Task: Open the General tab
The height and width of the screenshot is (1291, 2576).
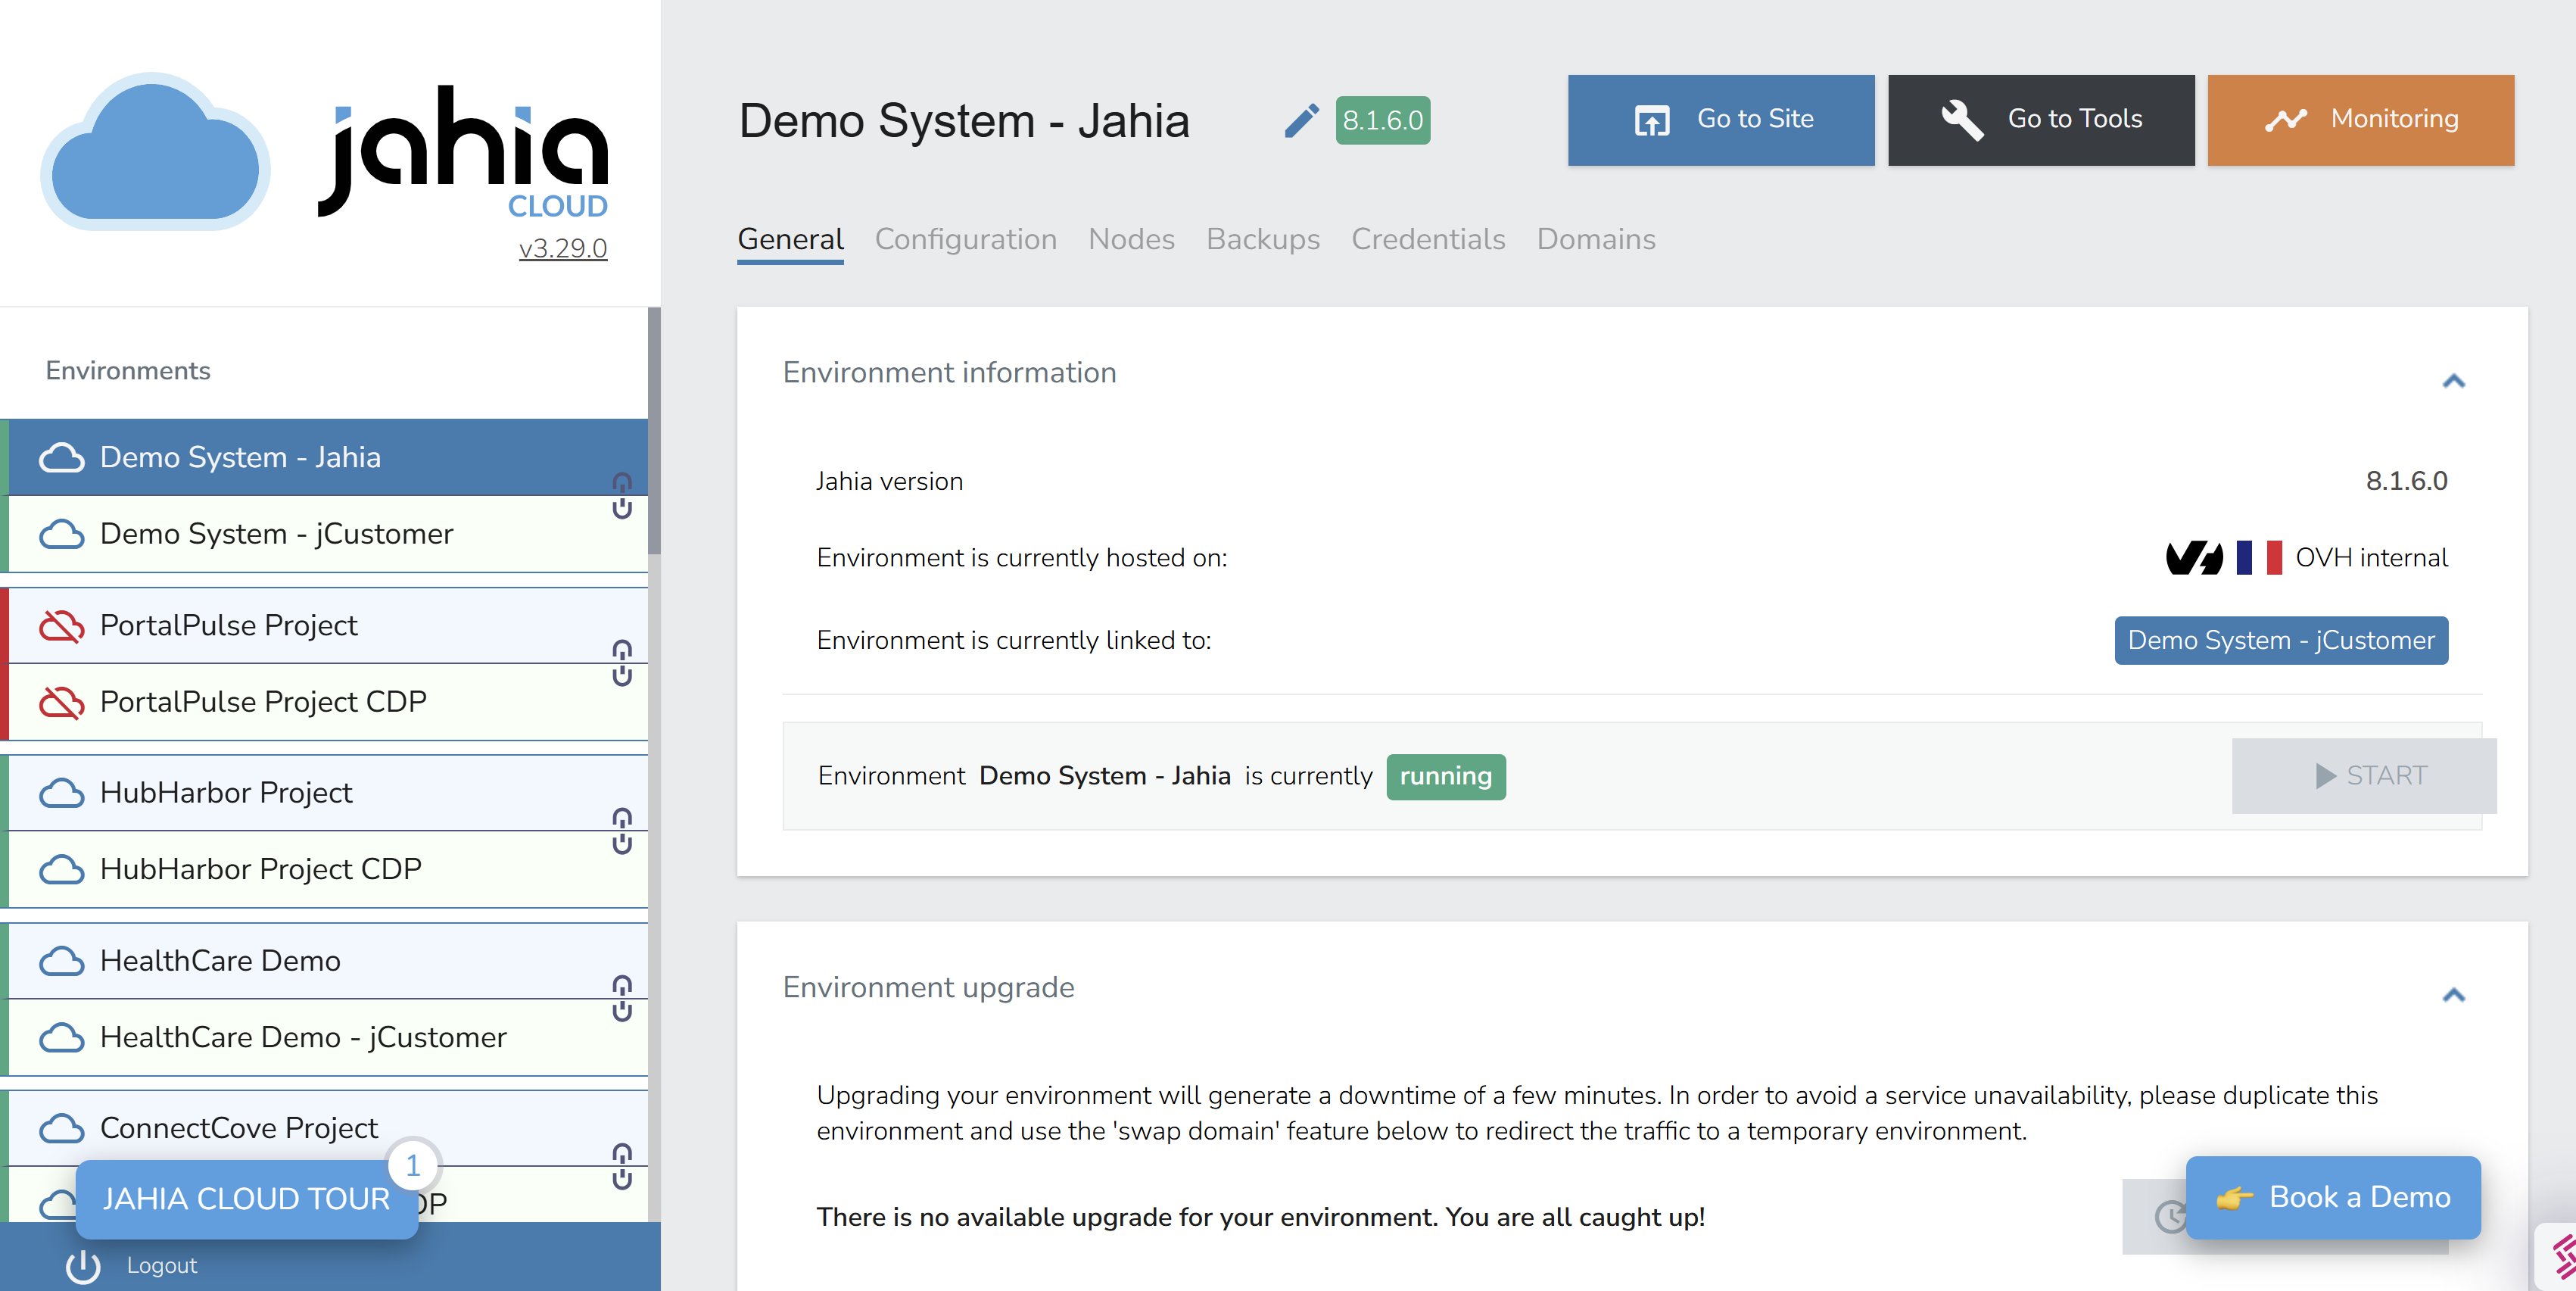Action: pos(790,240)
